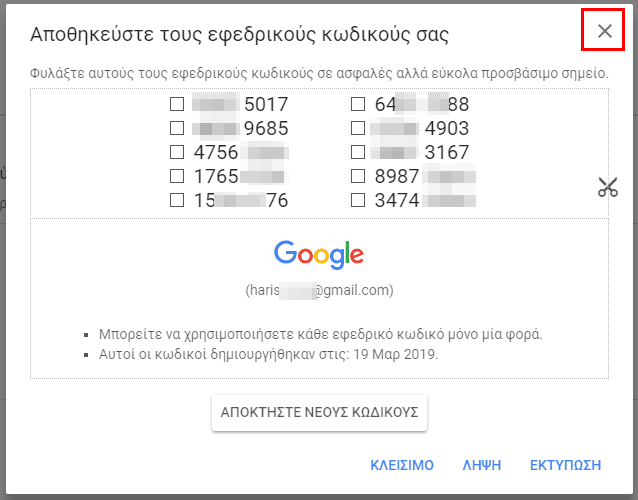Check the box for code ending 5017
Screen dimensions: 638x500
[177, 104]
